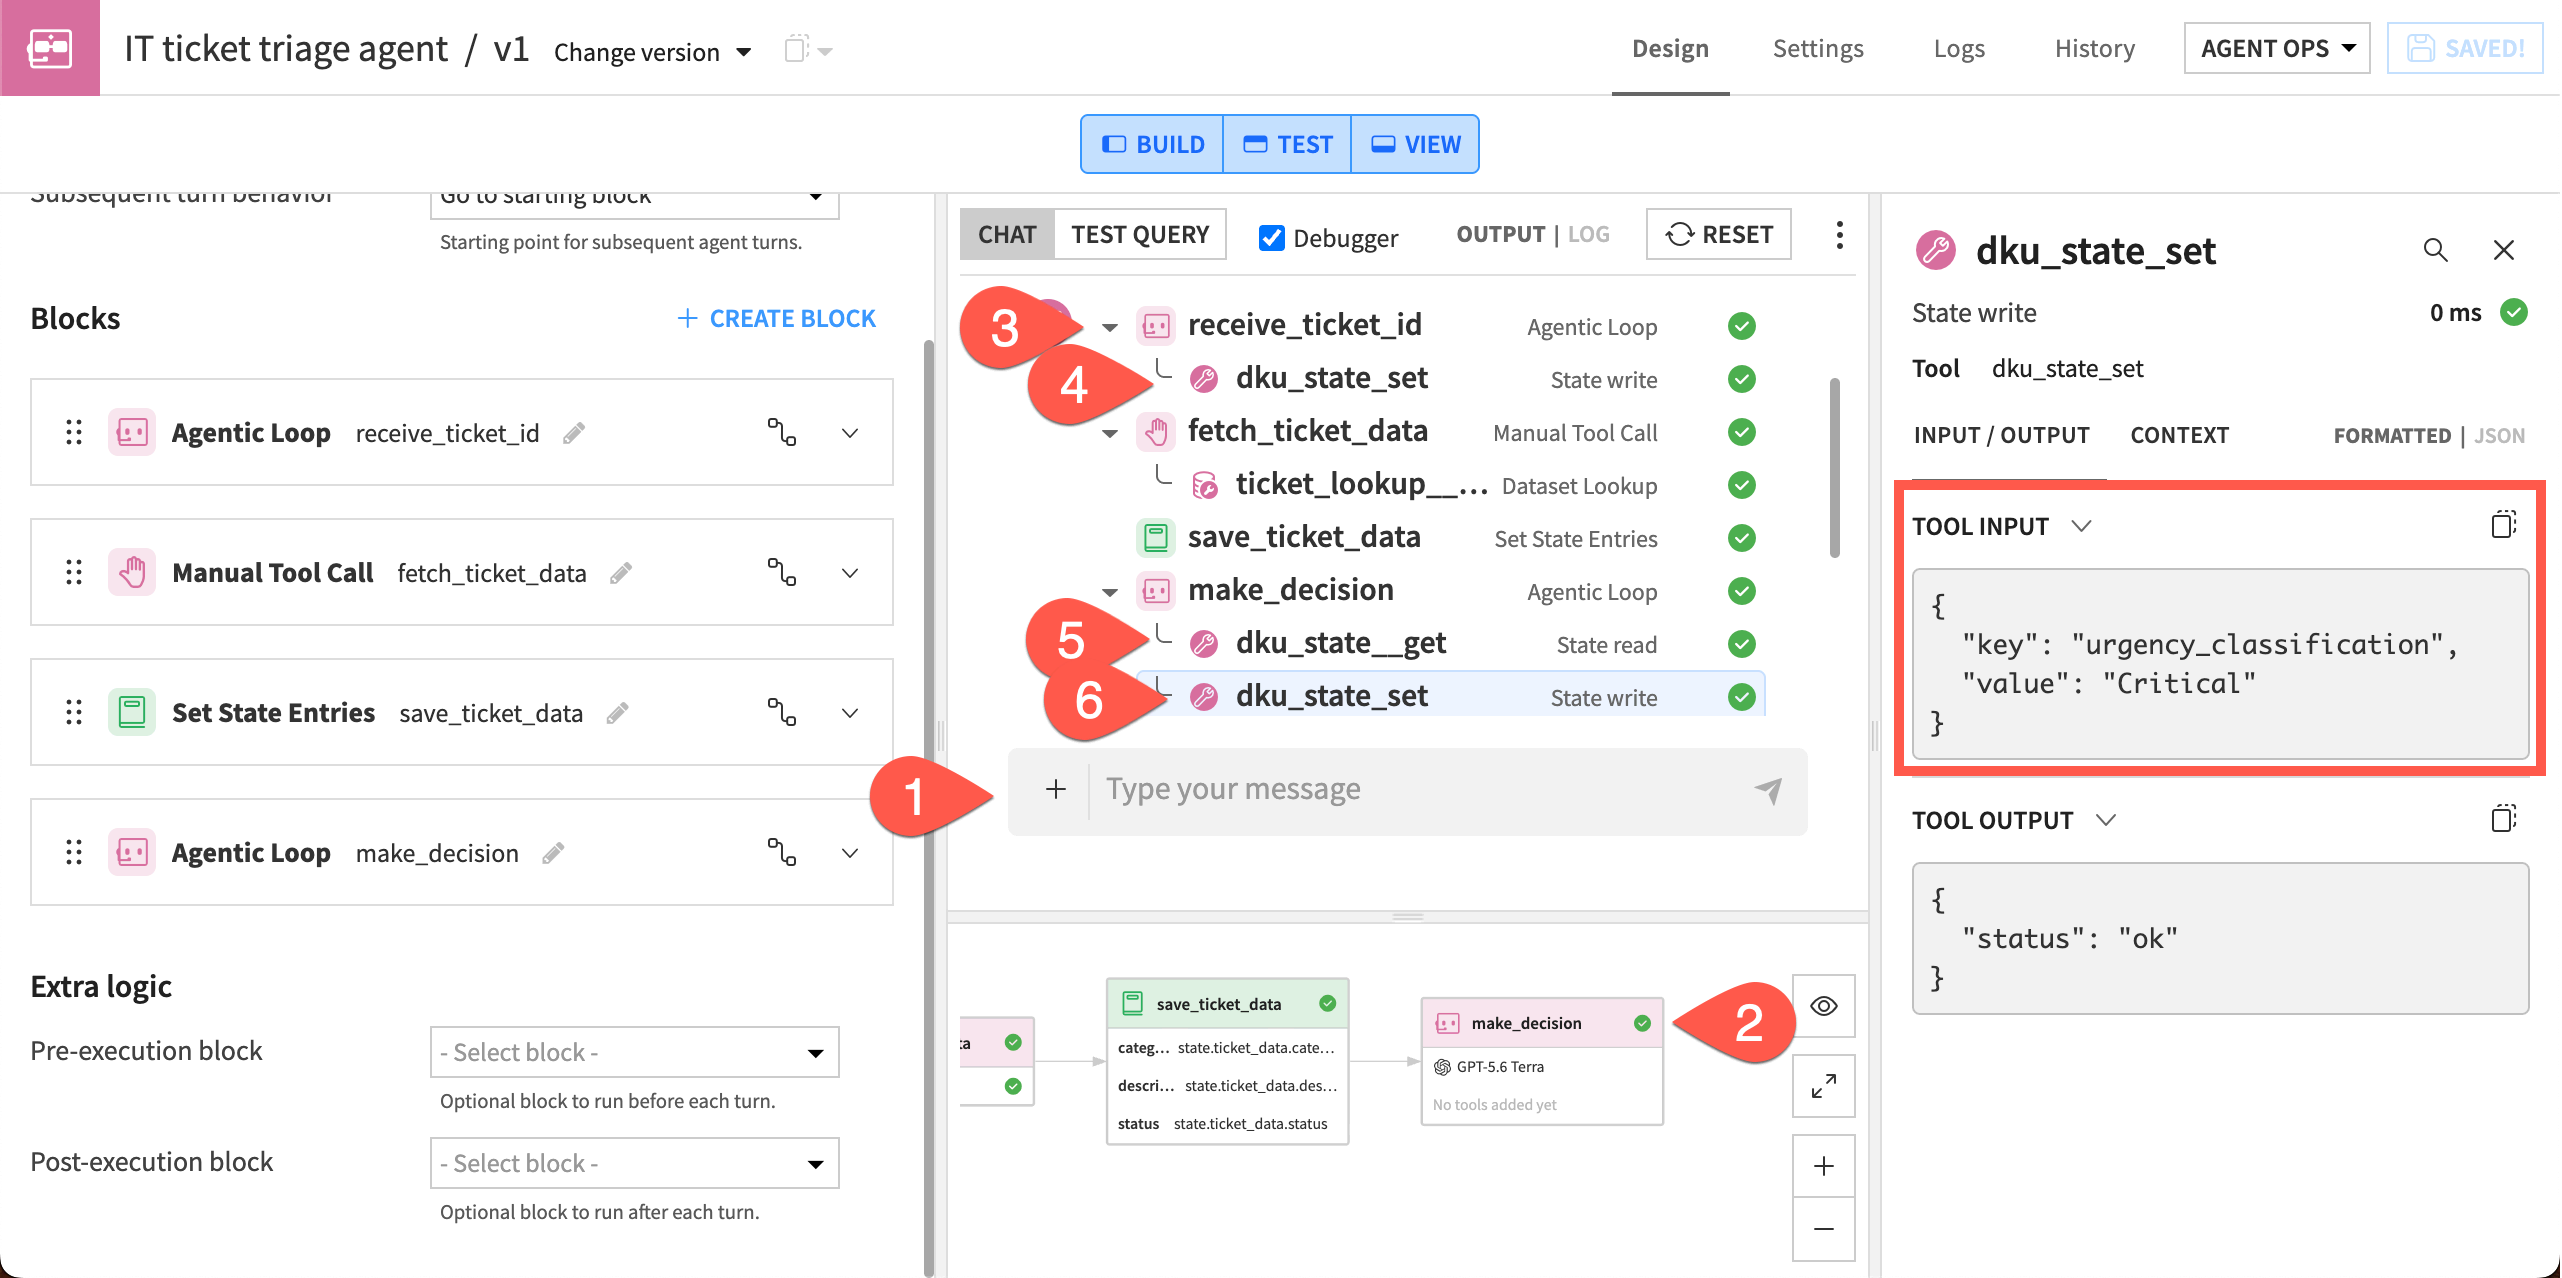
Task: Open Post-execution block select dropdown
Action: click(634, 1163)
